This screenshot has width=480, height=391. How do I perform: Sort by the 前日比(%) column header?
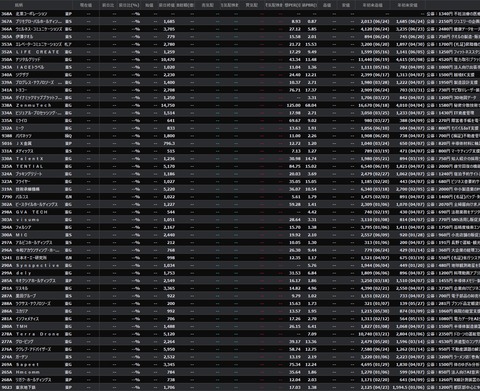[129, 5]
